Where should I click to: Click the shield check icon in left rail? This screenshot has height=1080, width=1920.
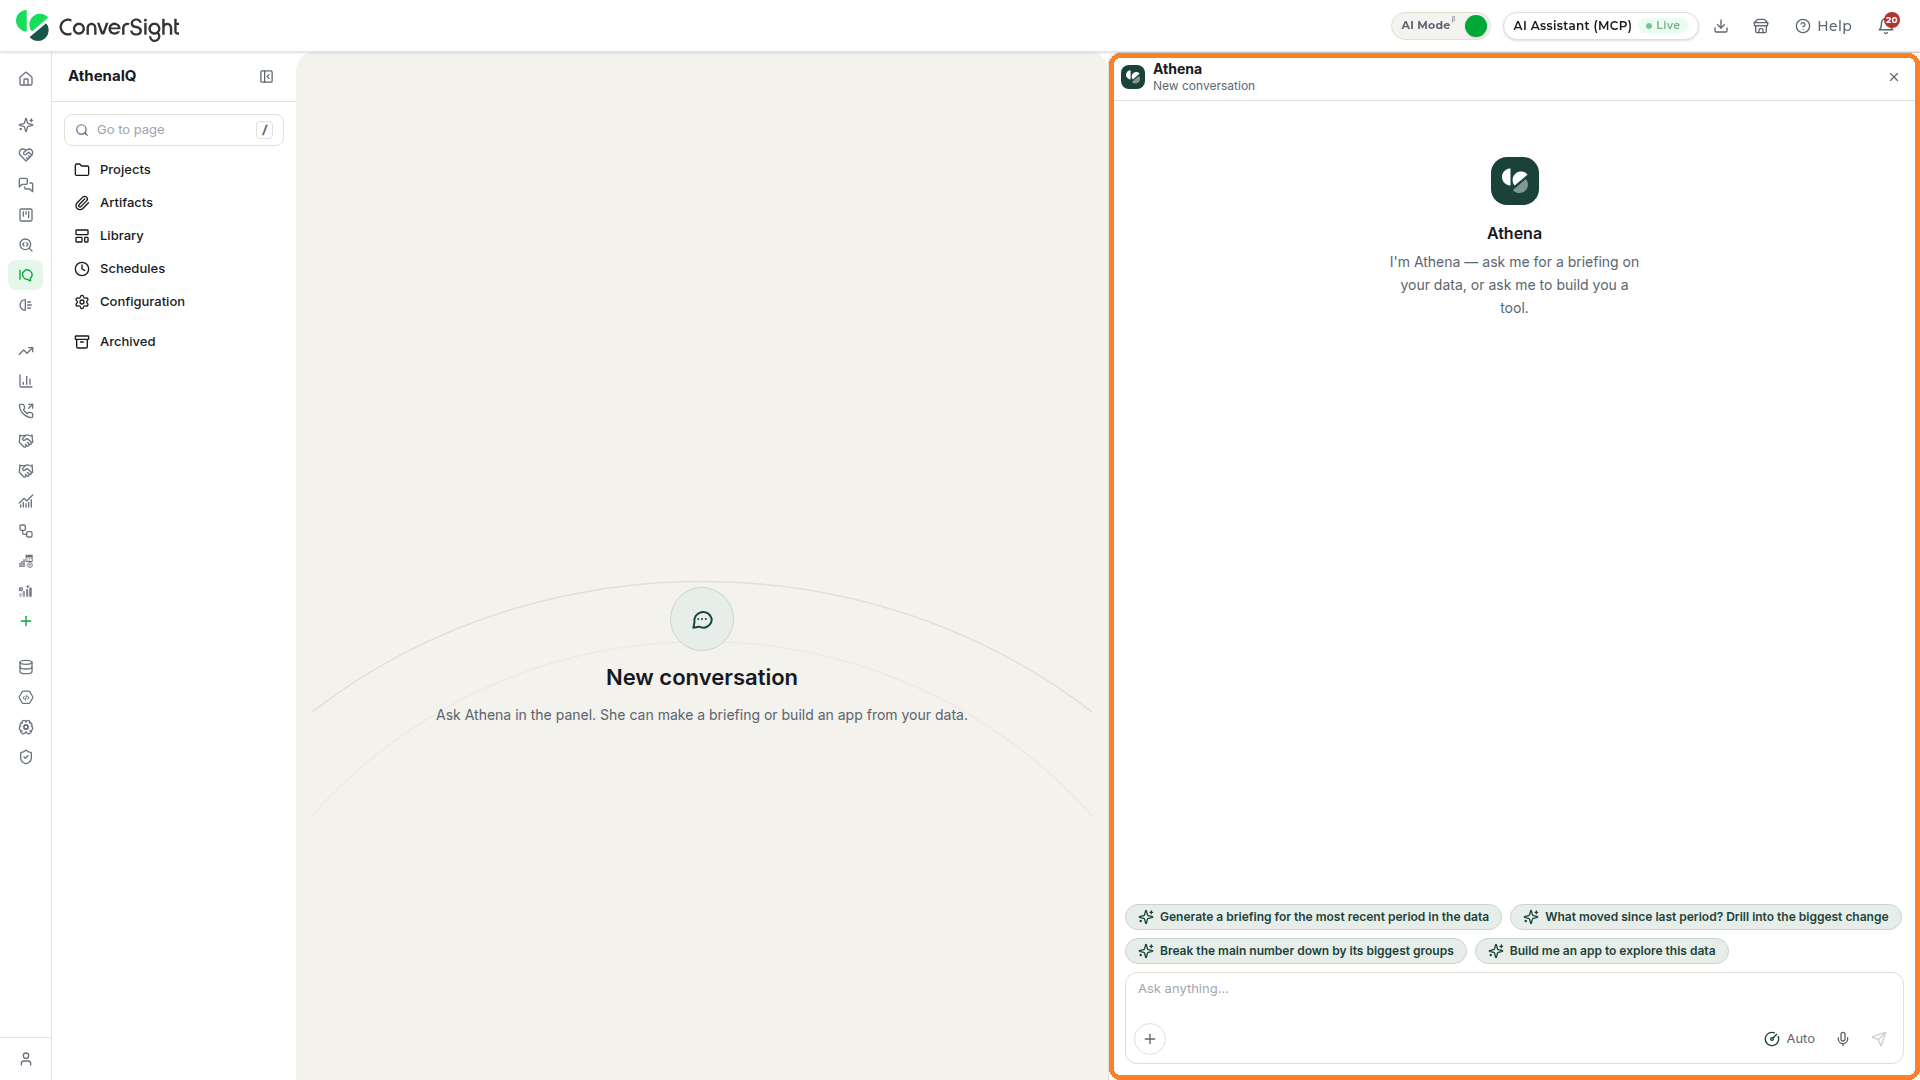click(26, 757)
